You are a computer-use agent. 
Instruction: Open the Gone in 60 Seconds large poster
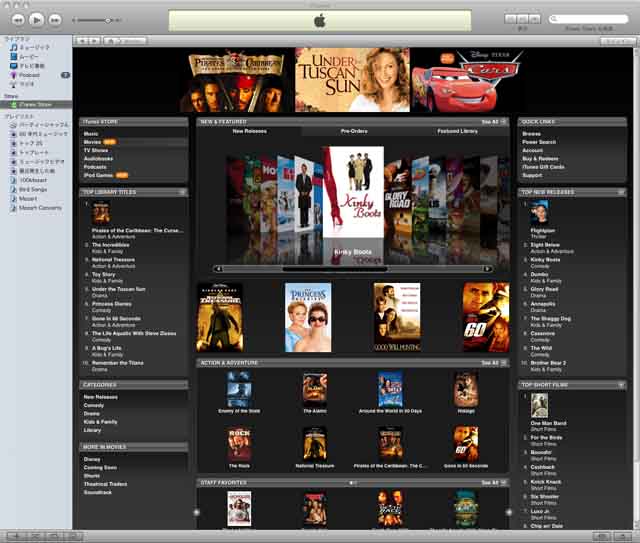tap(486, 317)
